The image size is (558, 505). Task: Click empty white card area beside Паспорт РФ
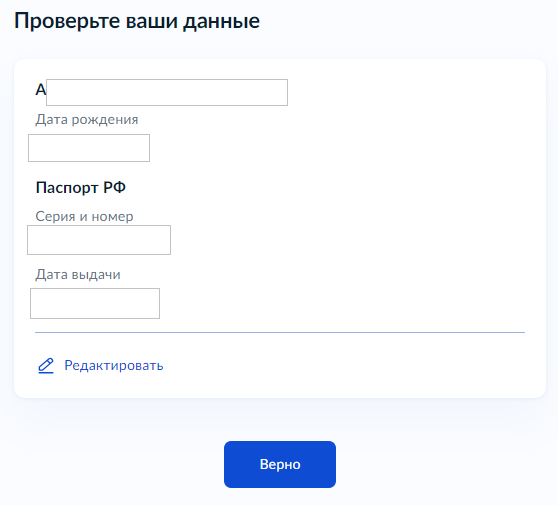click(x=320, y=188)
